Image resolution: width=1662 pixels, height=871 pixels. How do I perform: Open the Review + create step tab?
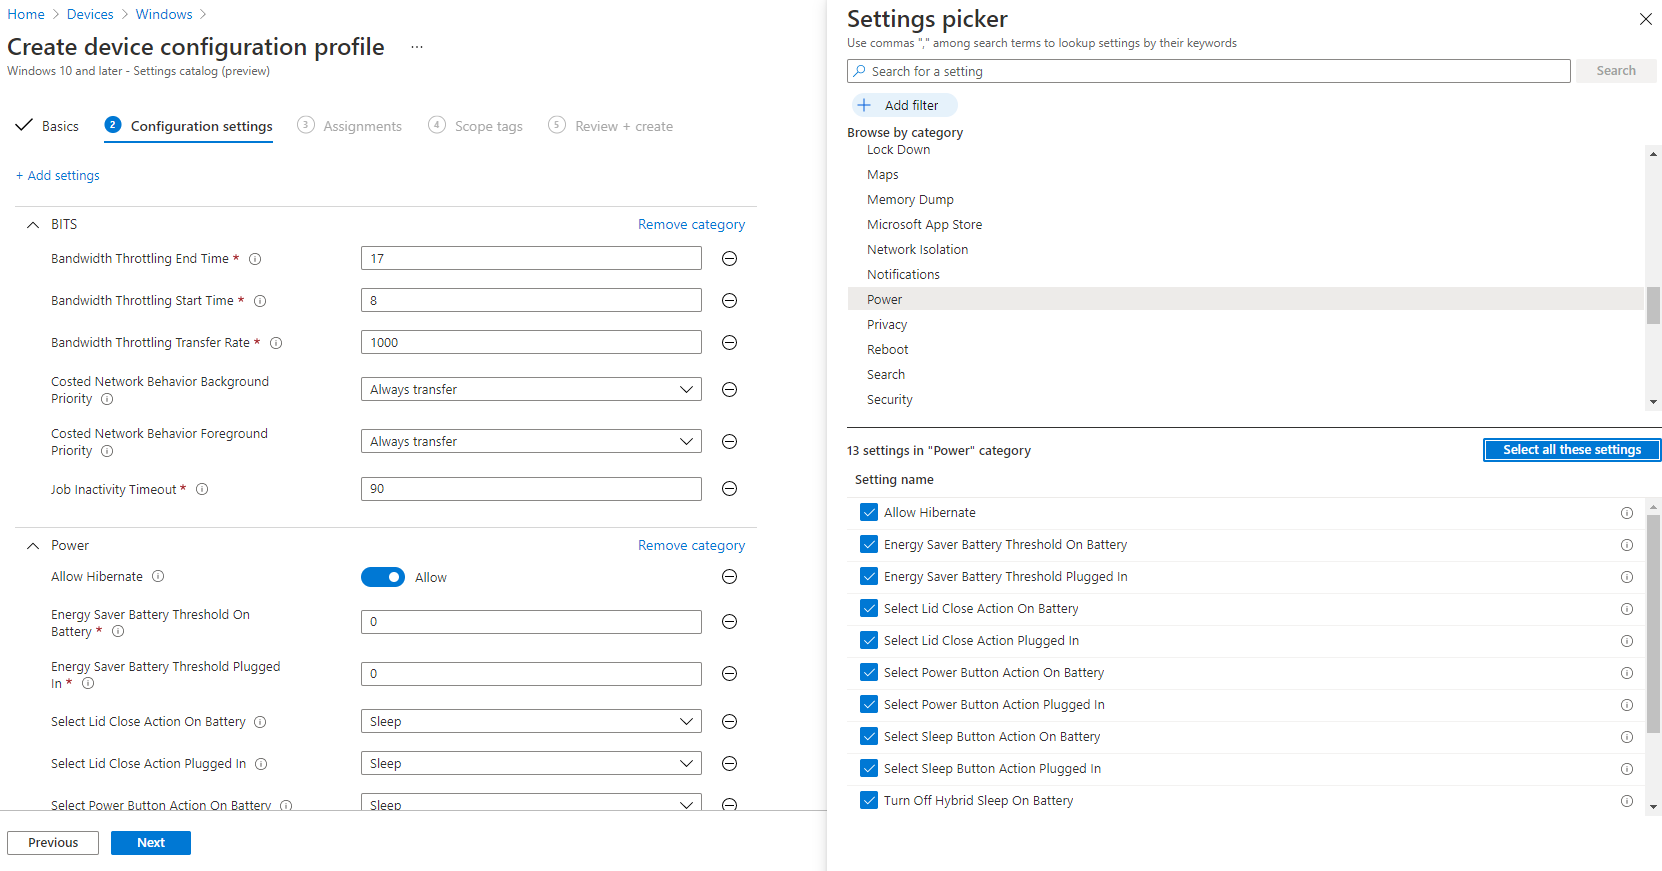click(611, 126)
